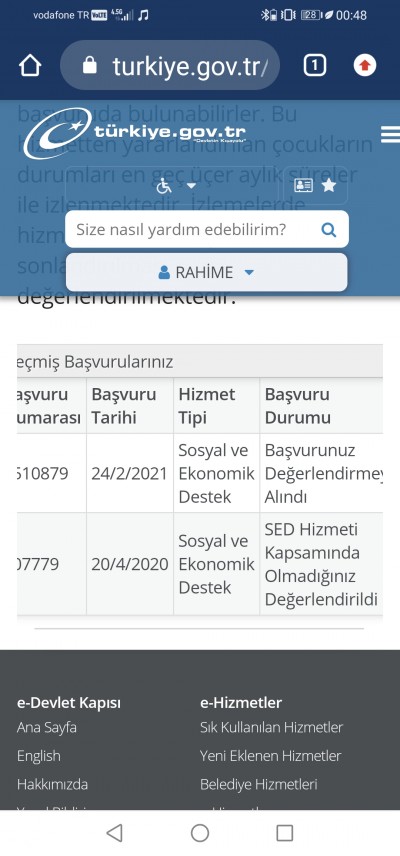
Task: Click the accessibility wheelchair icon
Action: click(x=164, y=186)
